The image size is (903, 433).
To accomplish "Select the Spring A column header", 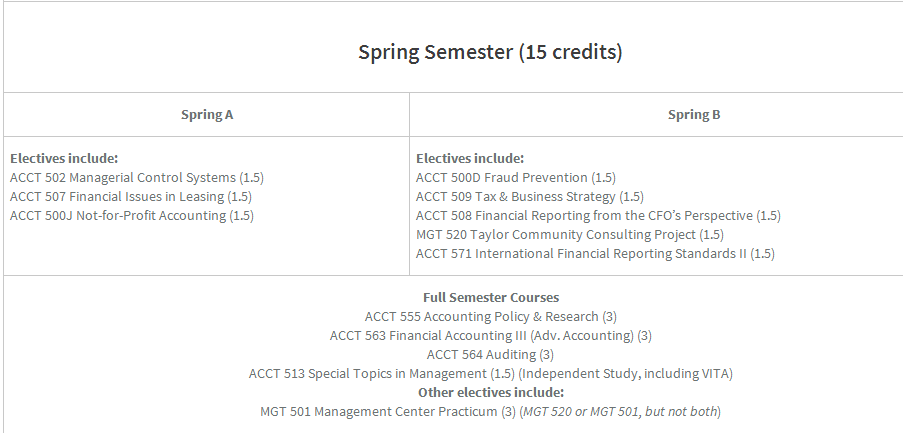I will (207, 114).
